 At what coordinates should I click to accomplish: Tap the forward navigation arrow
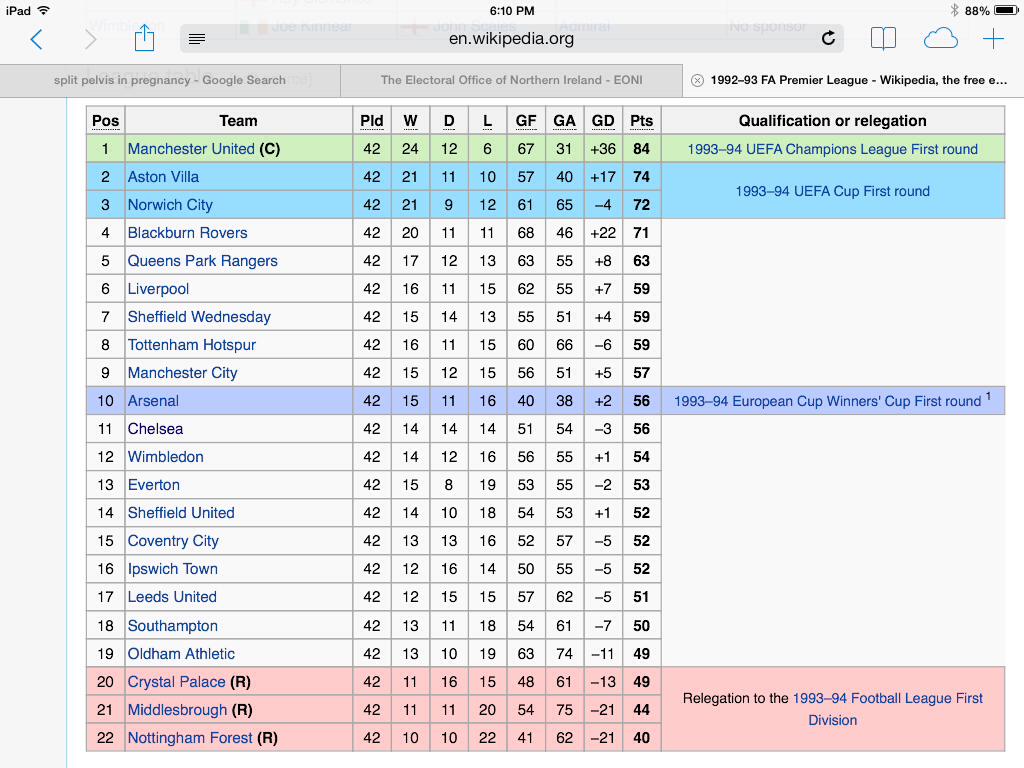[91, 39]
